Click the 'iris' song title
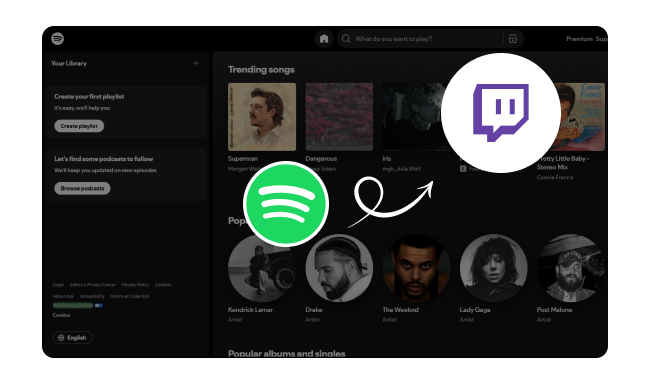The height and width of the screenshot is (384, 650). pos(387,158)
